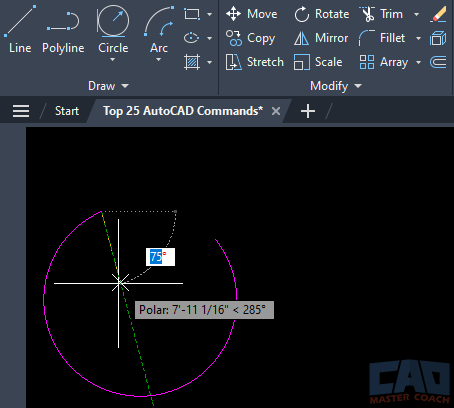
Task: Open the Arc tool dropdown
Action: click(159, 60)
